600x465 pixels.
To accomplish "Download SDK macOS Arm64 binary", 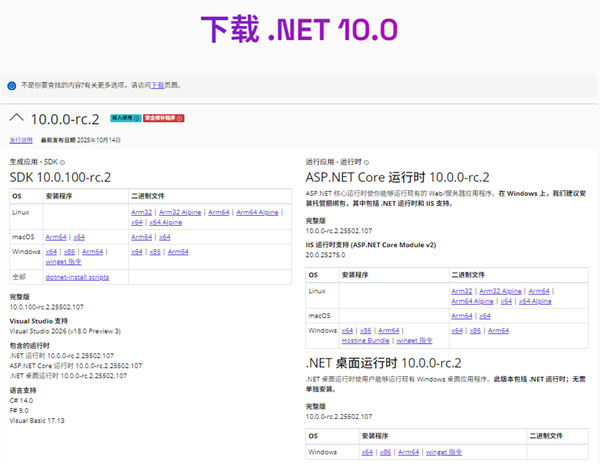I will (x=142, y=237).
